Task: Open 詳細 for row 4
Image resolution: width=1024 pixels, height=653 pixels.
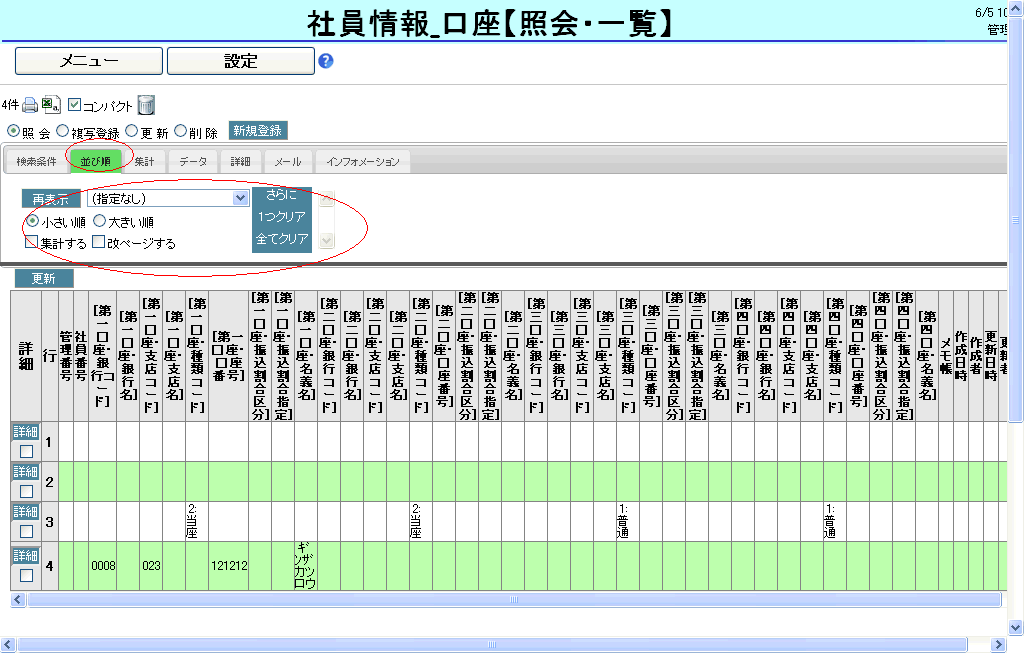Action: (25, 552)
